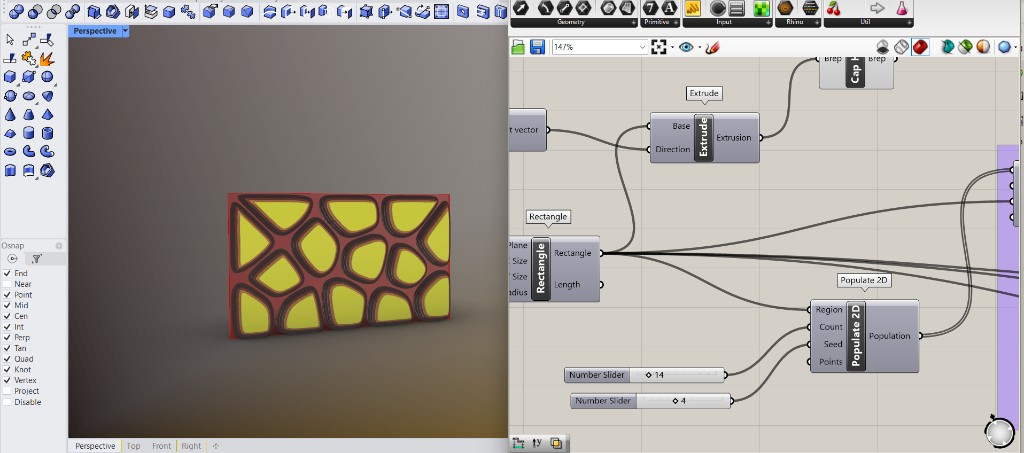Expand the Input panel plus button

click(x=768, y=22)
